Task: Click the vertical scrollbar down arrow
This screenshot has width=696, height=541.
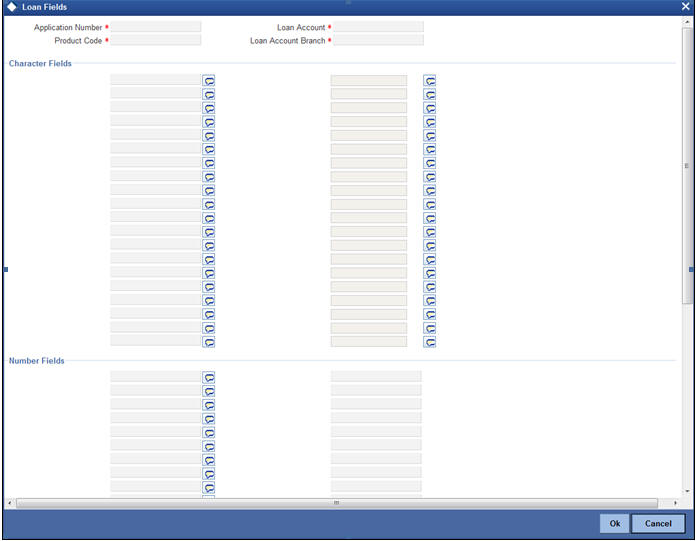Action: click(687, 491)
